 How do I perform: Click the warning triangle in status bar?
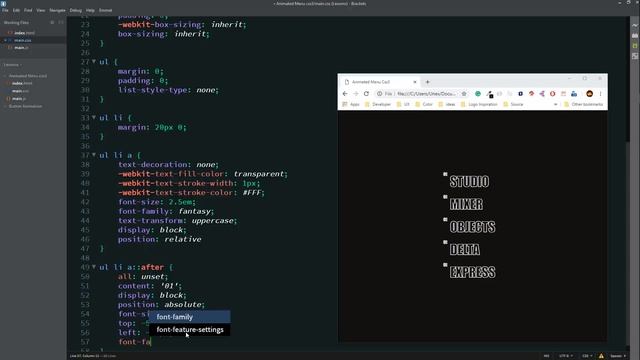(x=601, y=356)
